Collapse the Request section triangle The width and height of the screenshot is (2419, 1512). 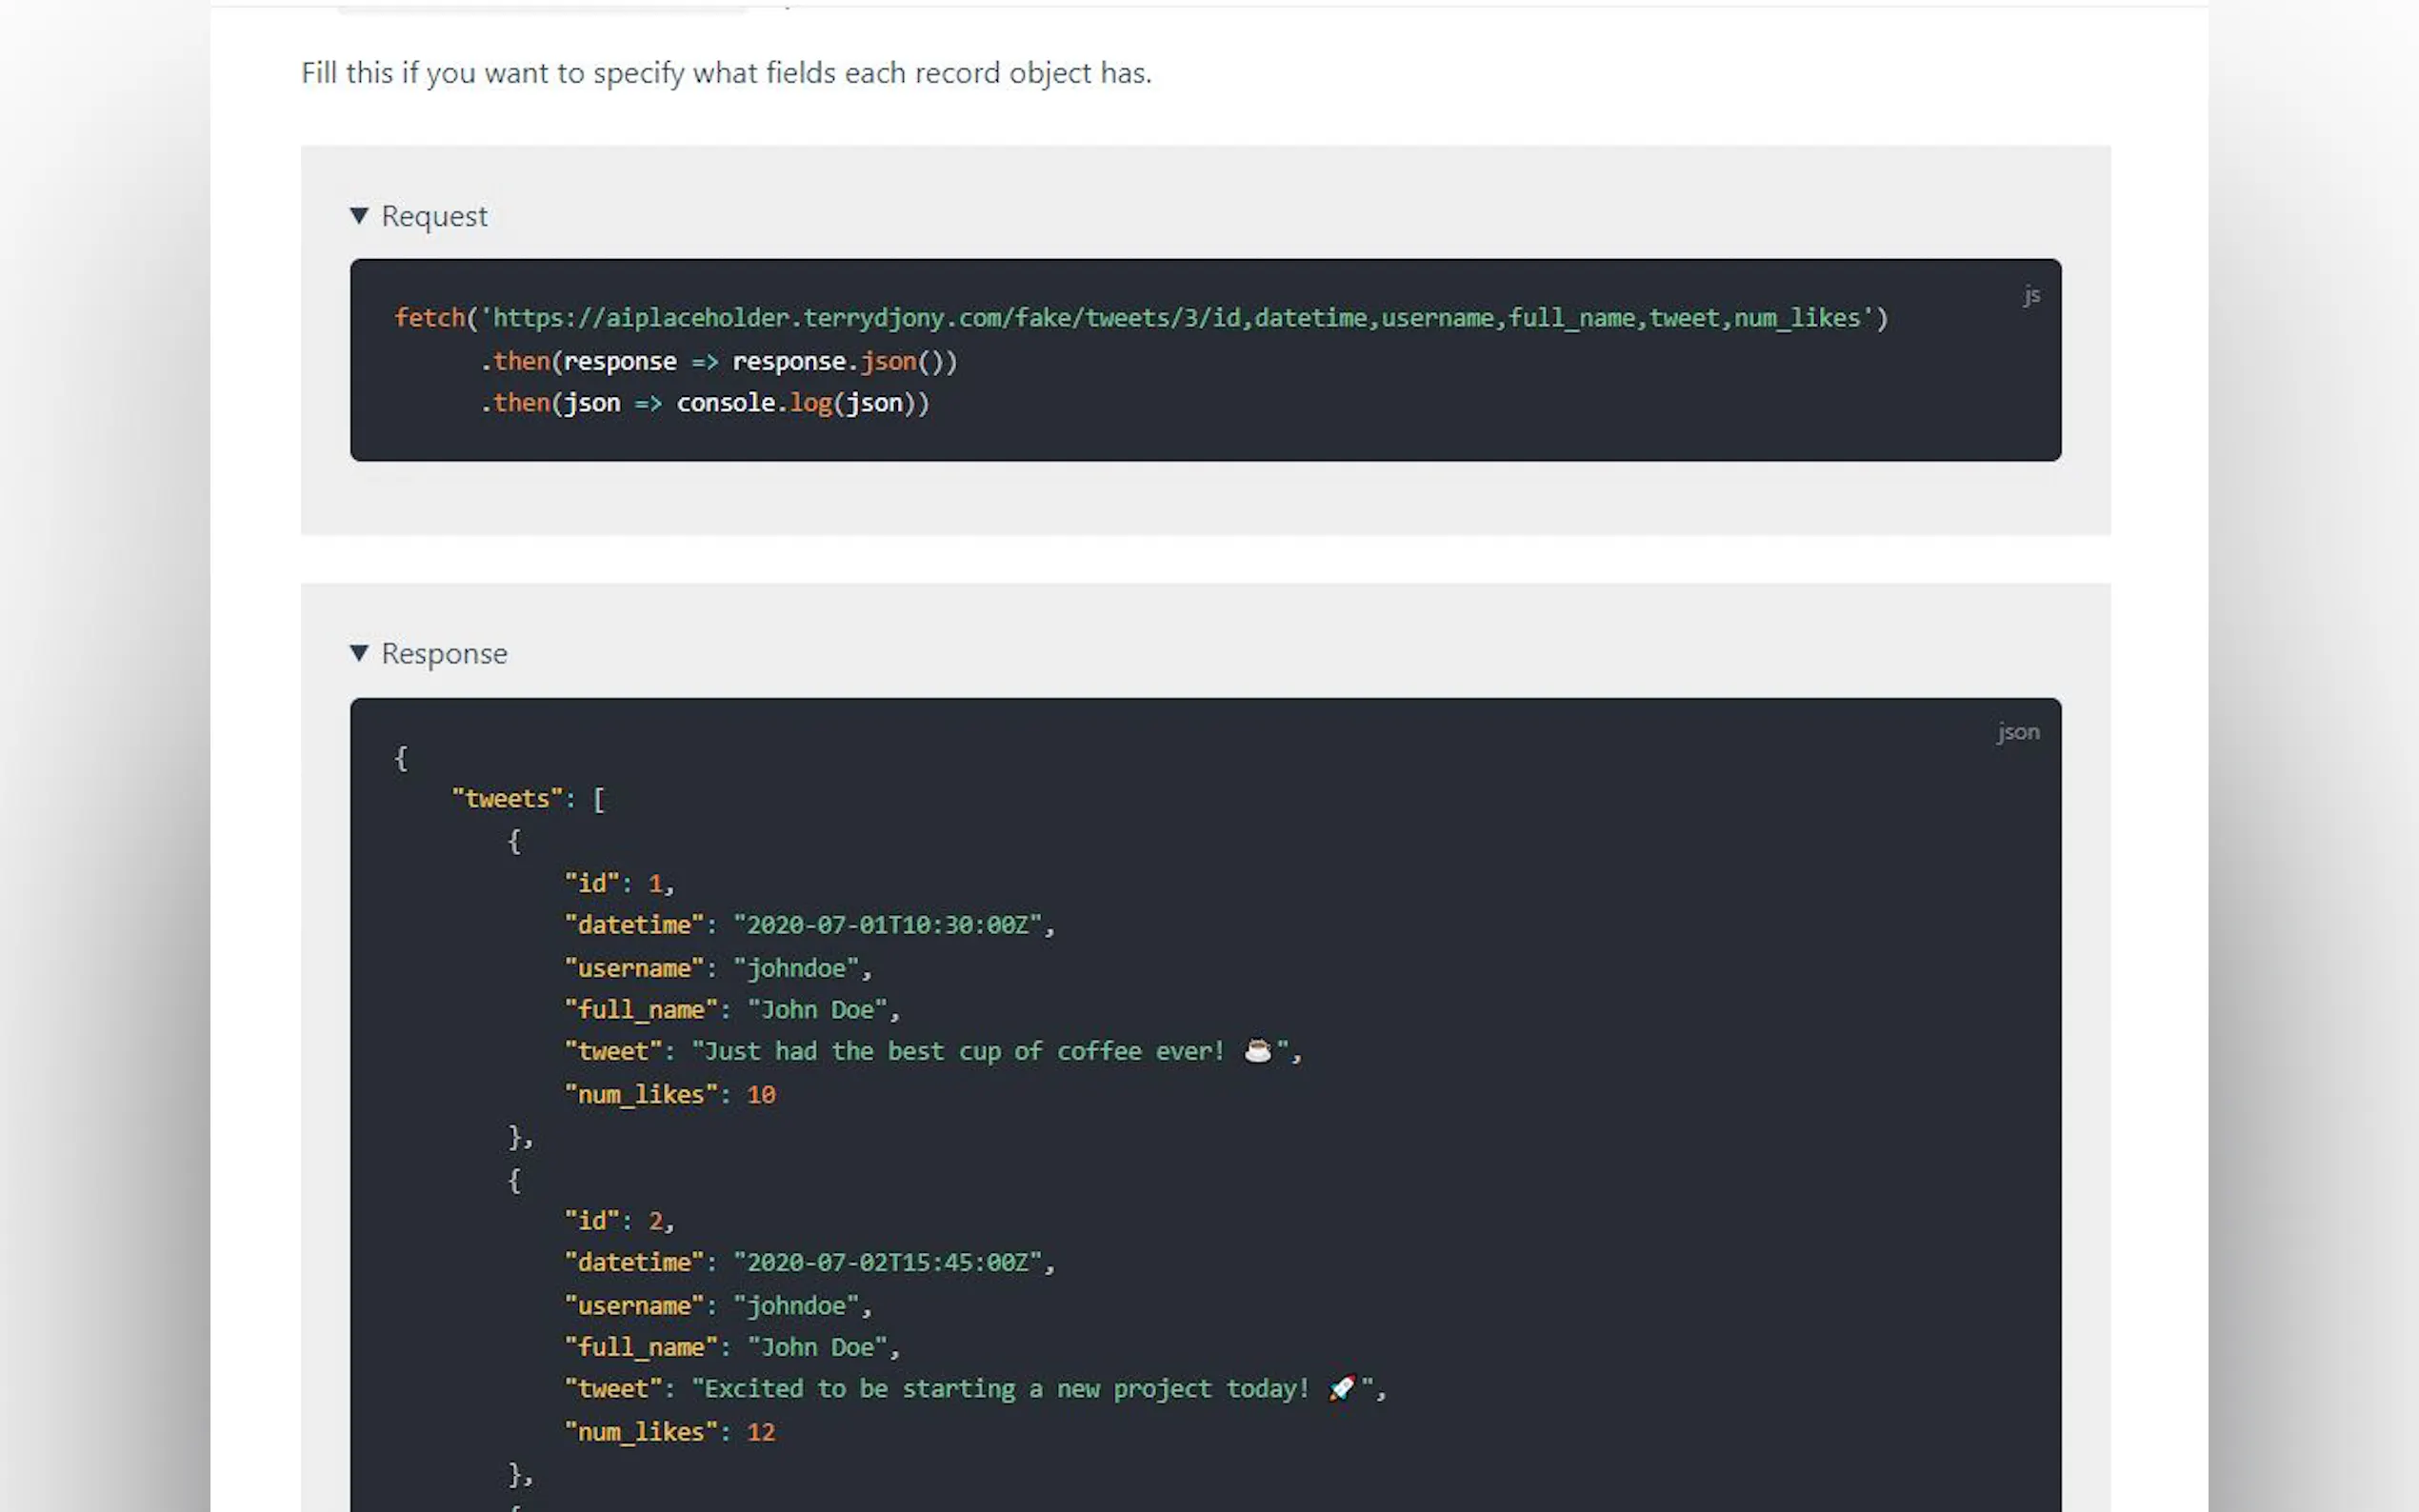click(359, 216)
